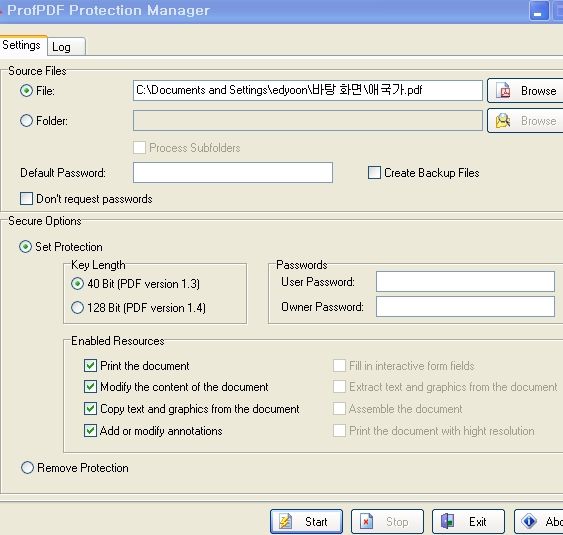The width and height of the screenshot is (563, 535).
Task: Check Don't request passwords
Action: pyautogui.click(x=26, y=199)
